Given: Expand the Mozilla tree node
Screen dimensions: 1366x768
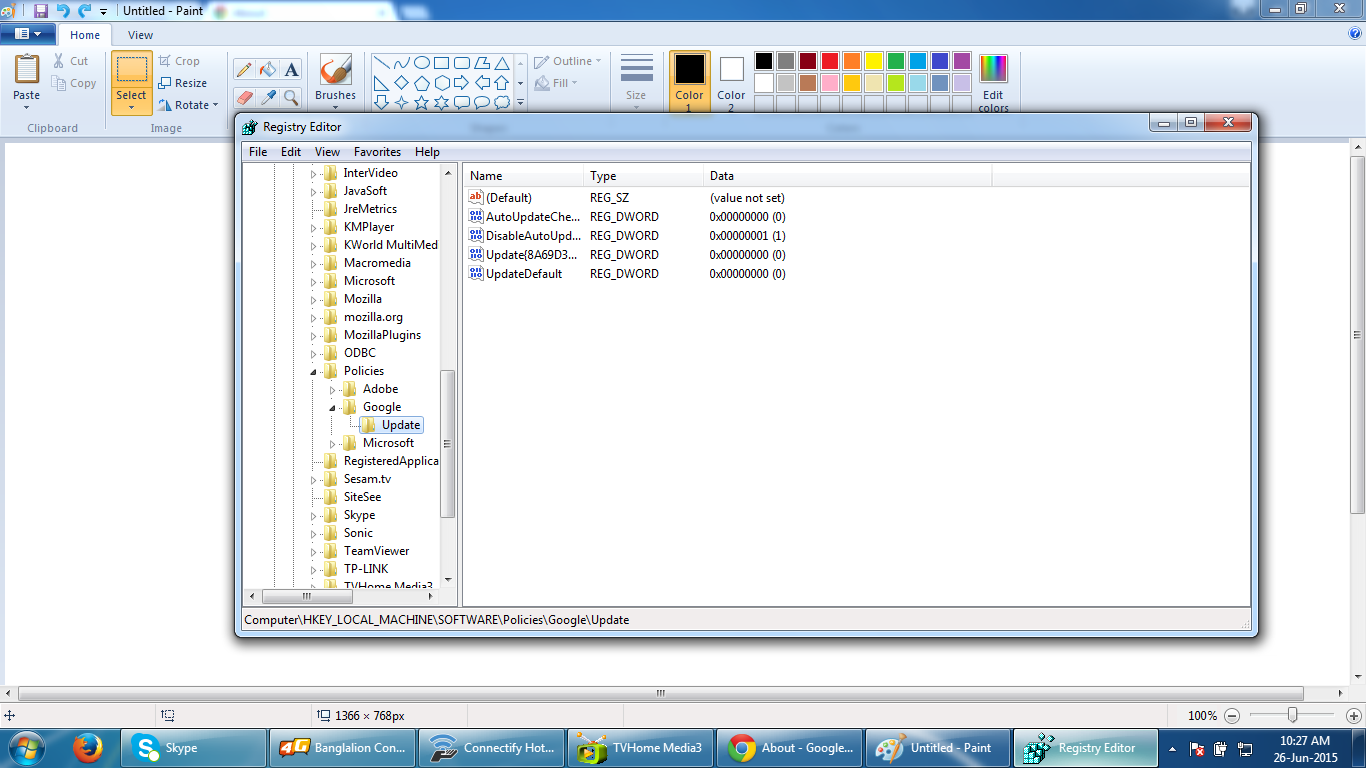Looking at the screenshot, I should 313,299.
